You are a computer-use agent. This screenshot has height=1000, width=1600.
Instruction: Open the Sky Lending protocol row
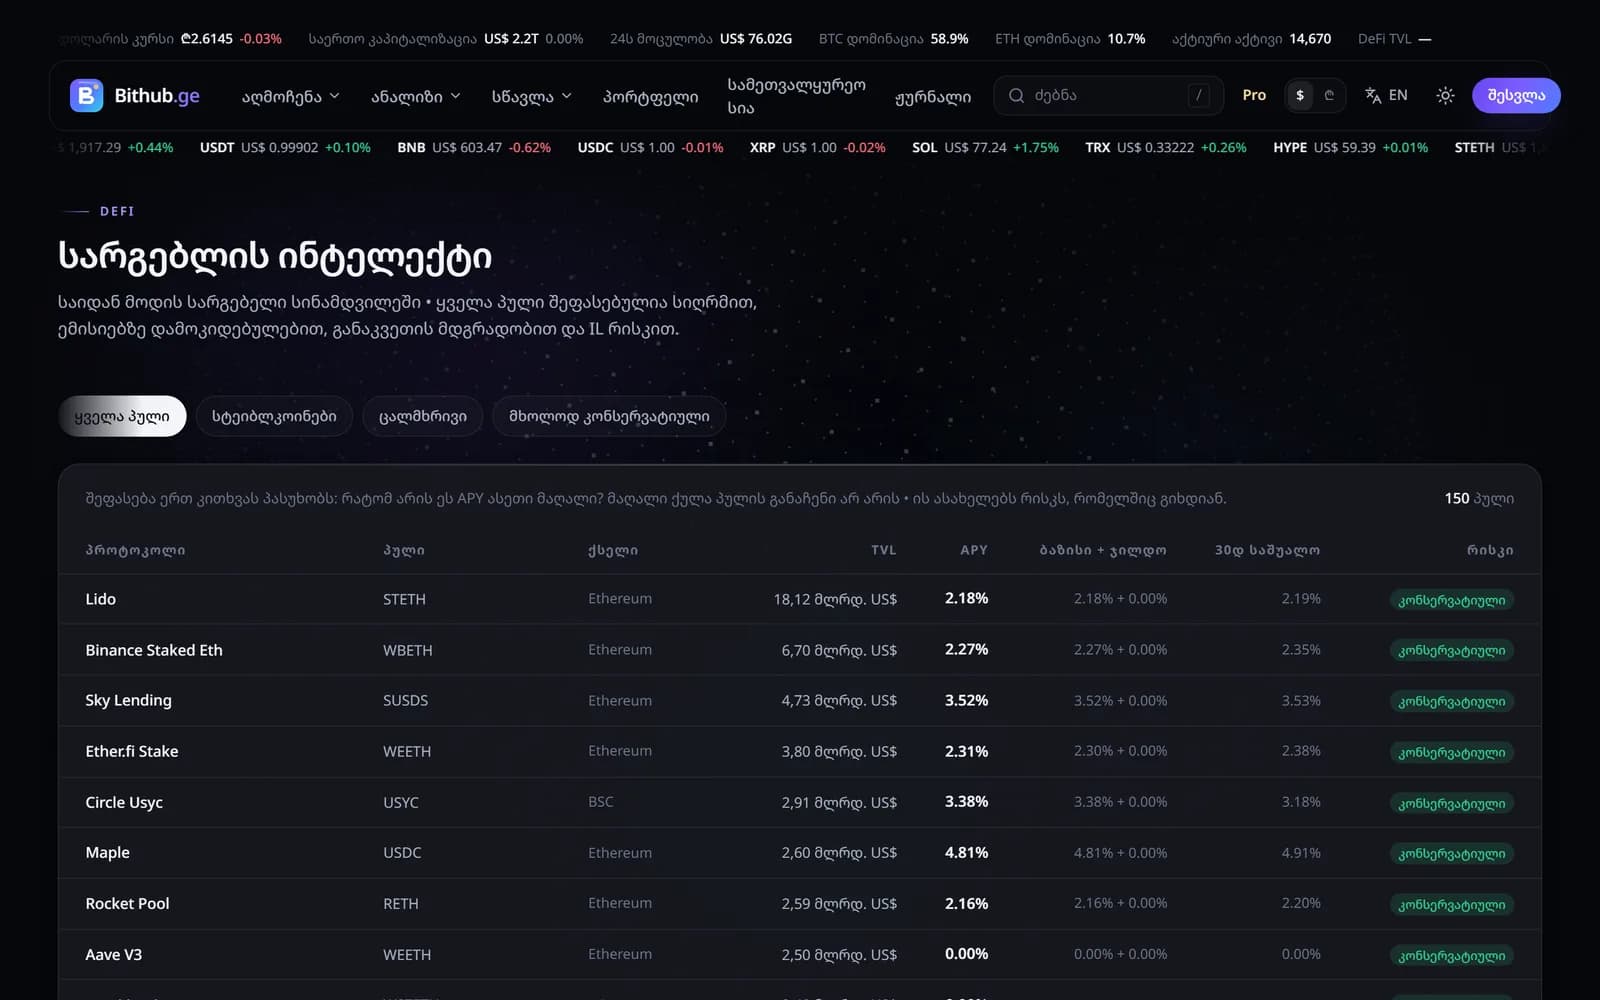pyautogui.click(x=799, y=700)
